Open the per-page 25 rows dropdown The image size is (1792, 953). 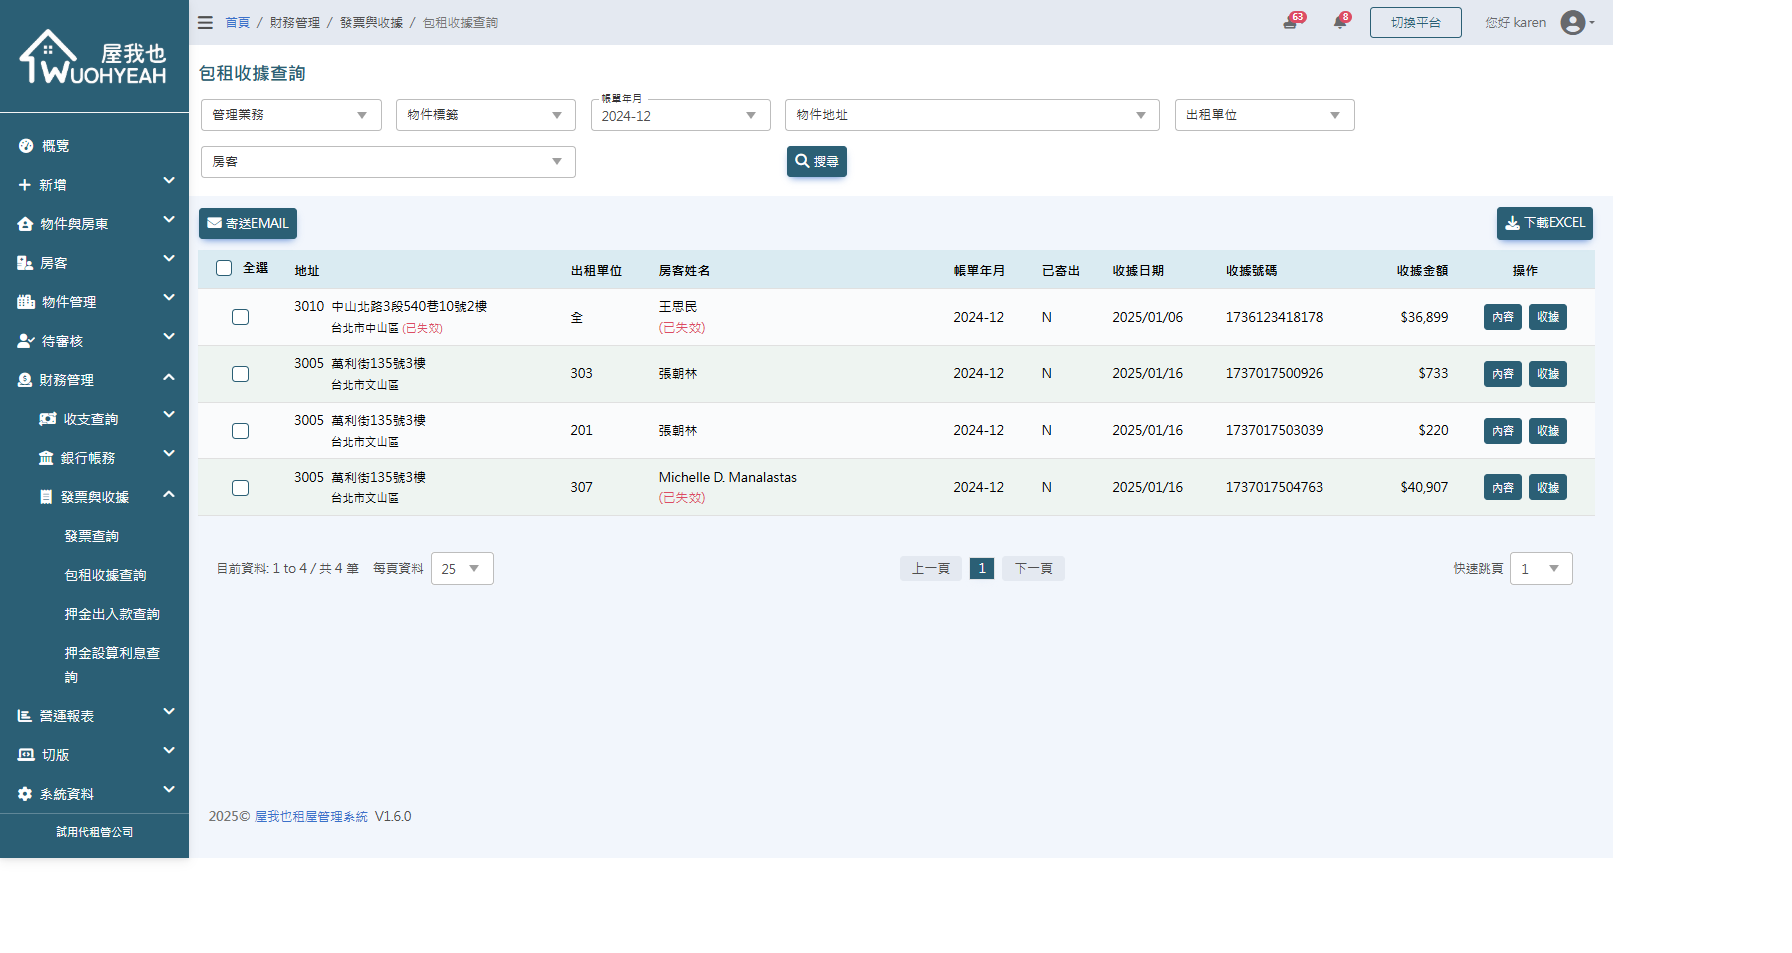pyautogui.click(x=462, y=569)
